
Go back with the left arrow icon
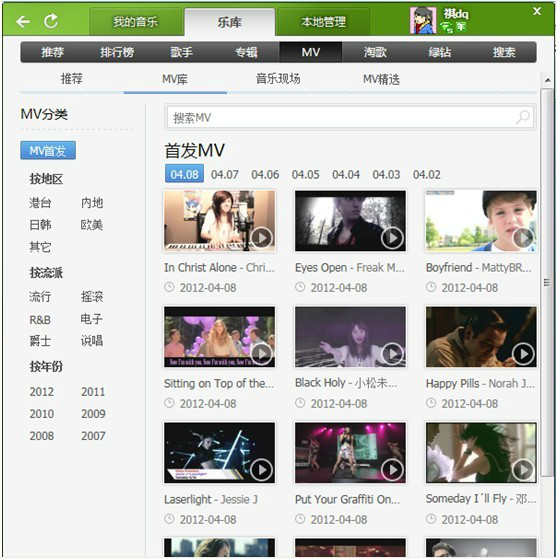tap(23, 22)
